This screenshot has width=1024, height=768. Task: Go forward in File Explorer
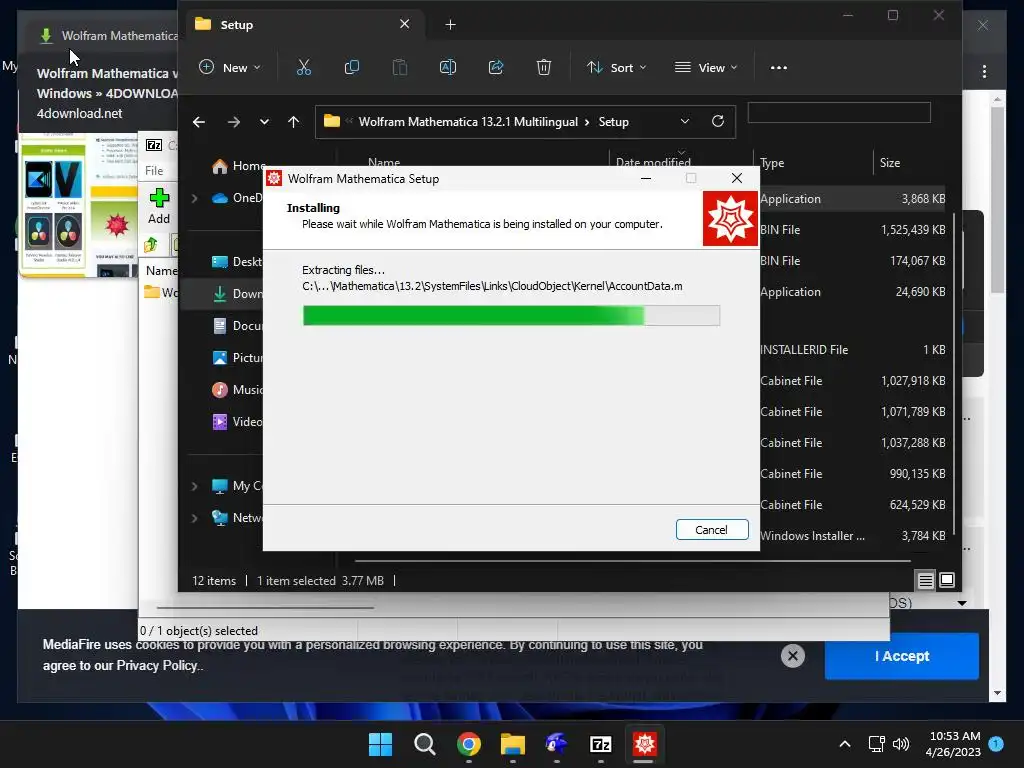coord(234,121)
